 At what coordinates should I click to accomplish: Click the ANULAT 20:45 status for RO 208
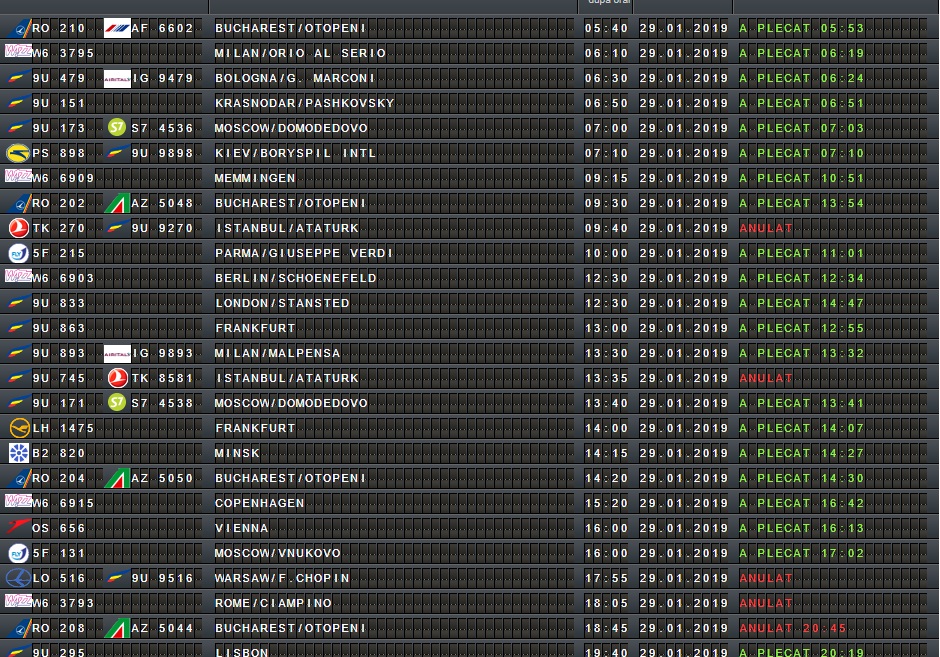point(793,628)
